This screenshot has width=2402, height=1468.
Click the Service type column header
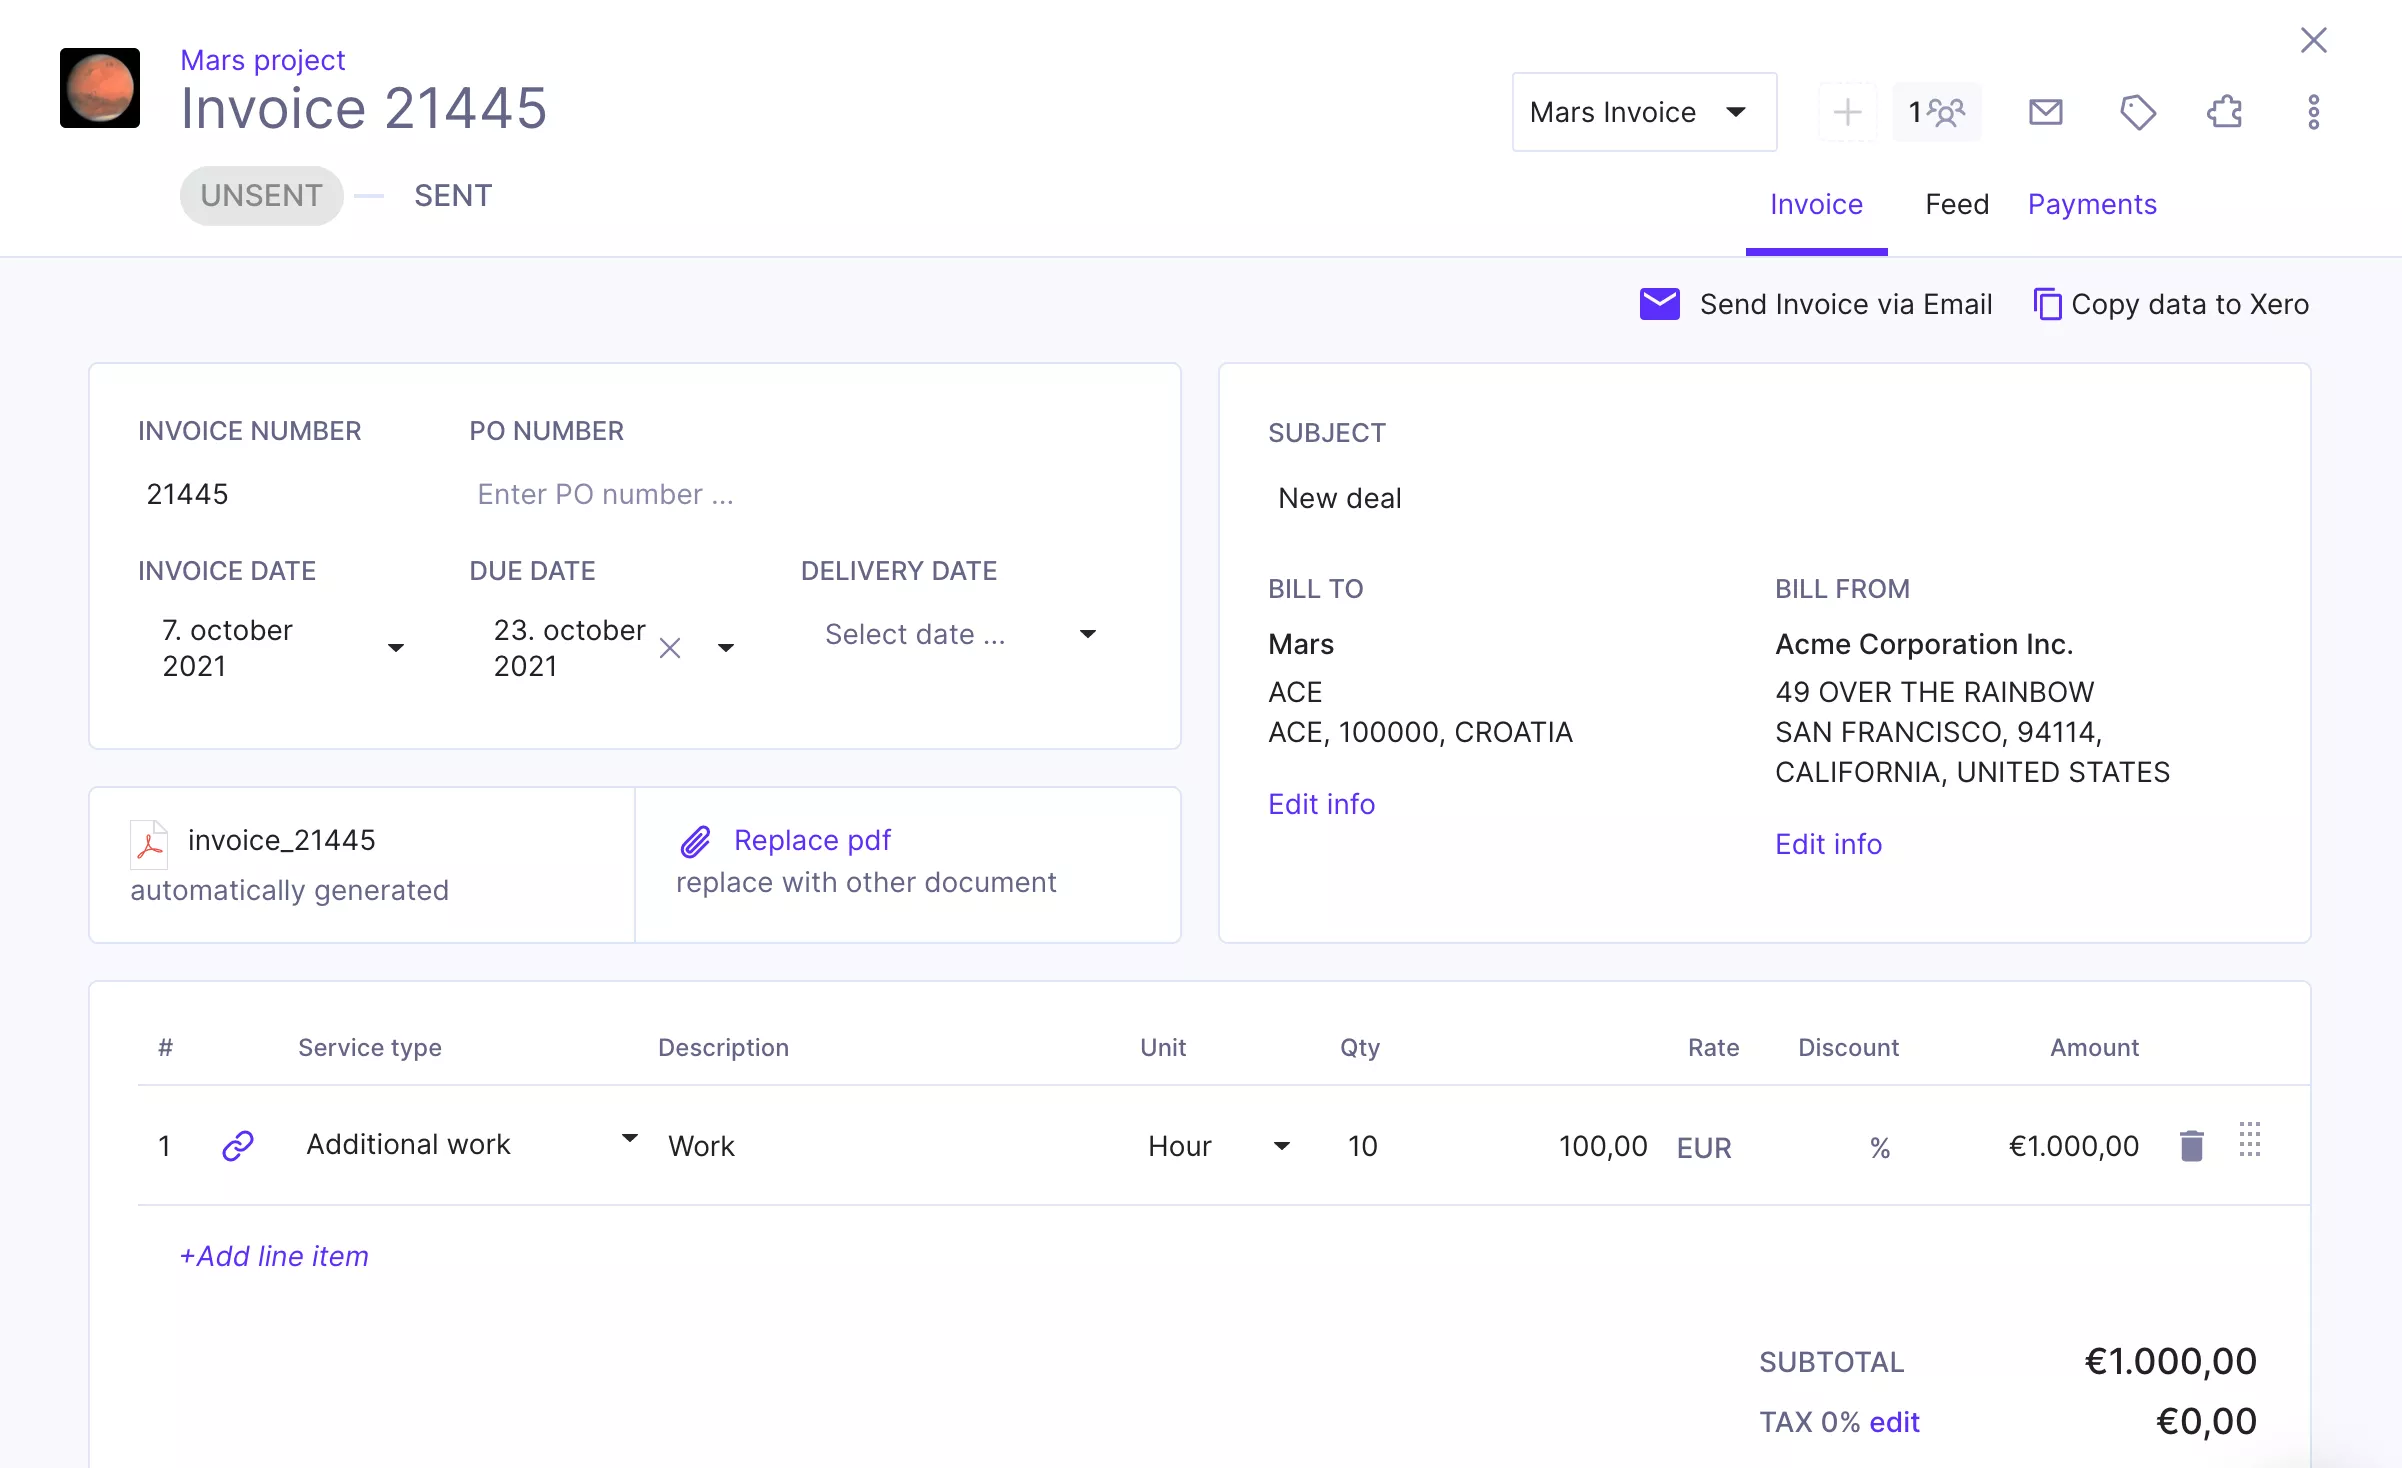pyautogui.click(x=370, y=1047)
